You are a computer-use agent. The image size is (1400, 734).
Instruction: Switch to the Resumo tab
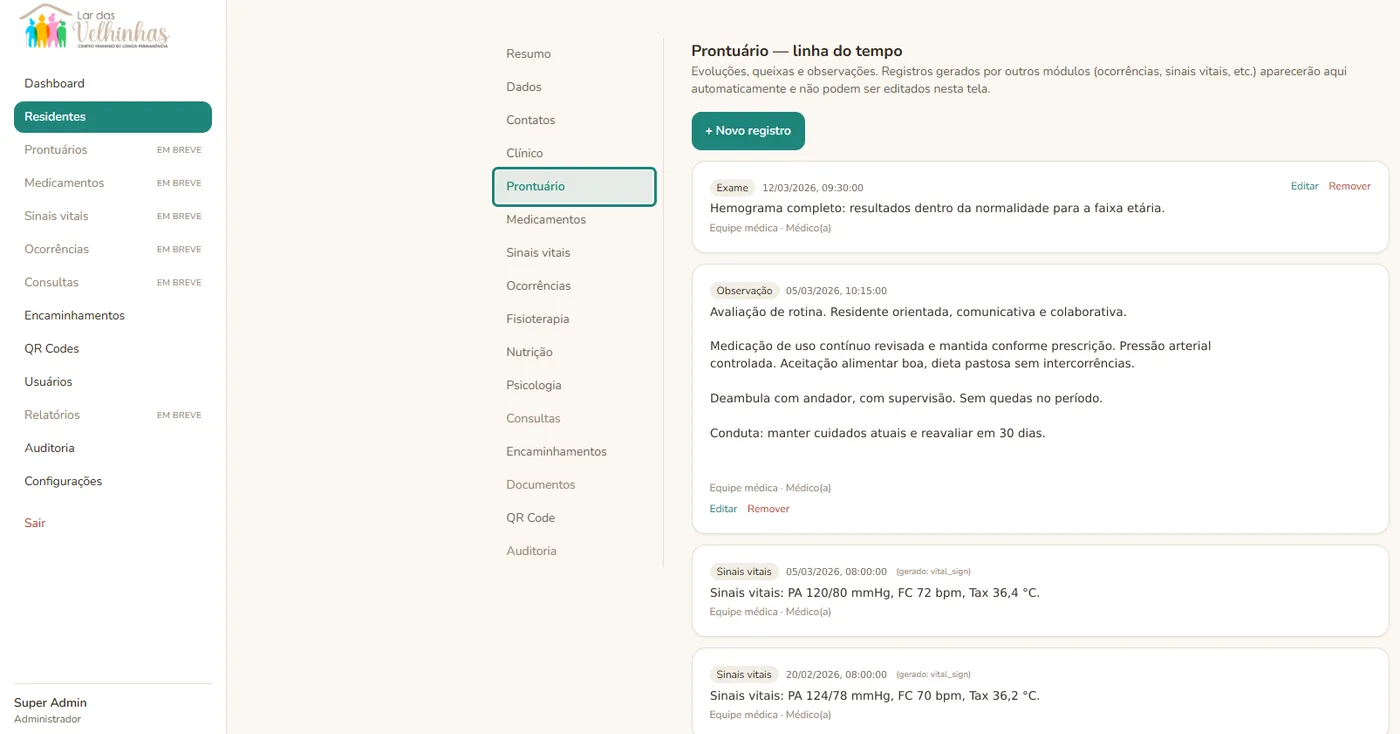click(574, 54)
